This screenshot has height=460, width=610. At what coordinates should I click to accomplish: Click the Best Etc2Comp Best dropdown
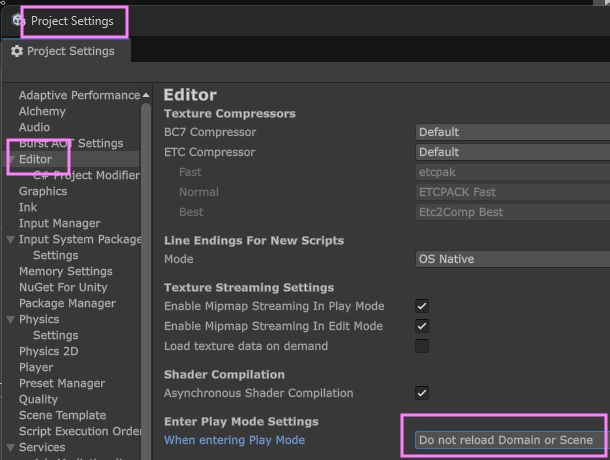(513, 212)
